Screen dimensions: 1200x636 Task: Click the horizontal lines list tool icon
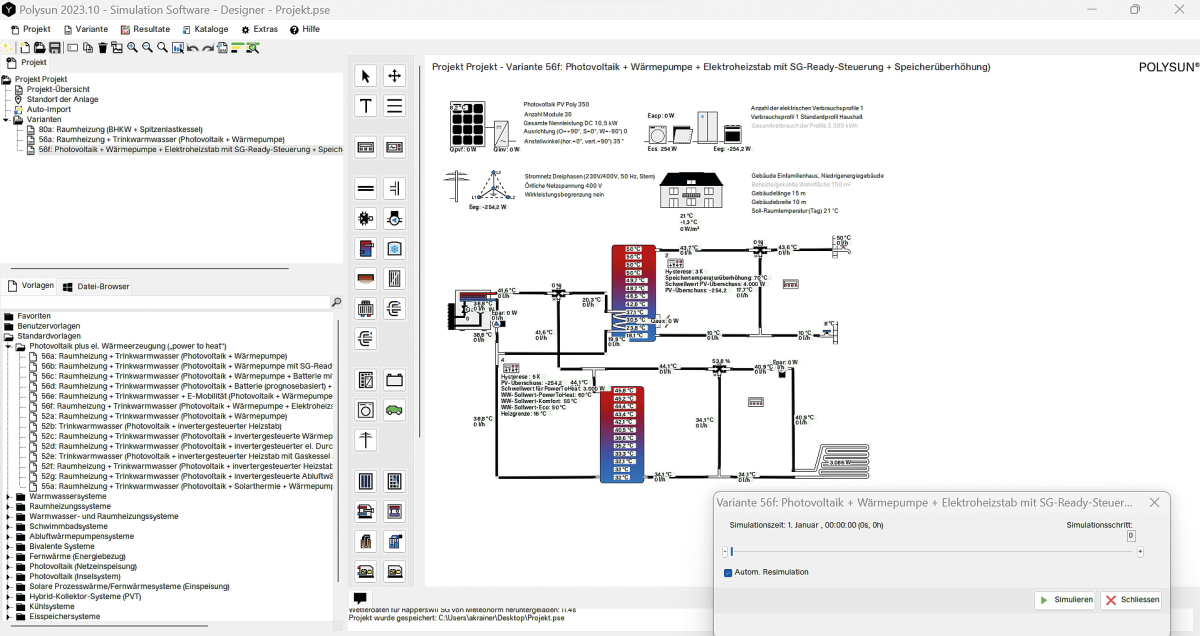pos(395,106)
